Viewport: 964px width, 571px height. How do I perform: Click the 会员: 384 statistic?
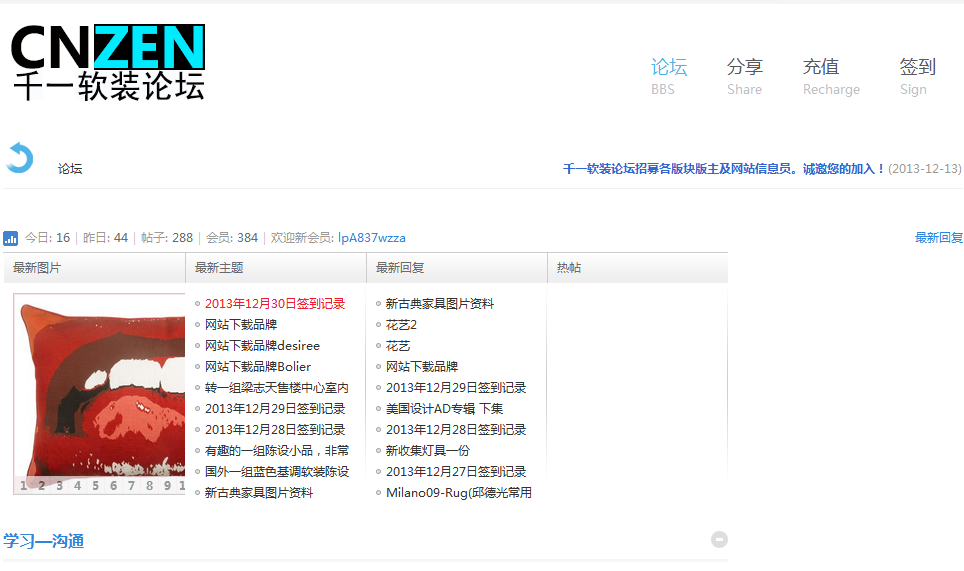pyautogui.click(x=232, y=238)
